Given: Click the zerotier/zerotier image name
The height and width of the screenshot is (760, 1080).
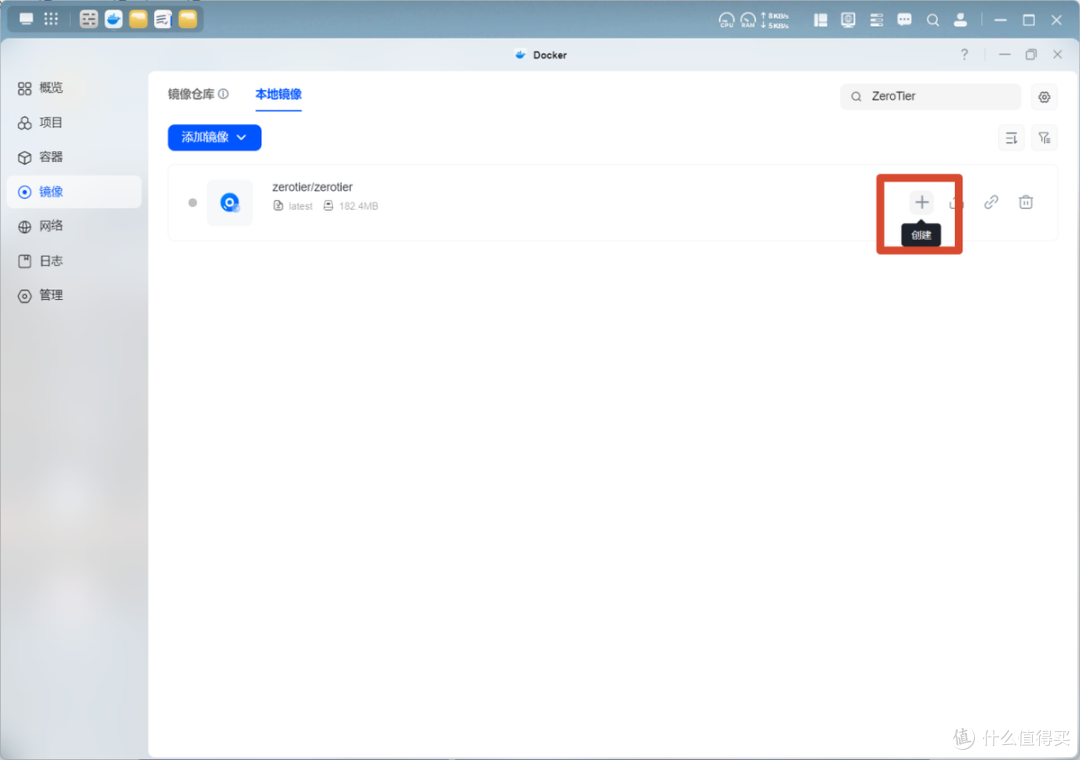Looking at the screenshot, I should pyautogui.click(x=312, y=187).
